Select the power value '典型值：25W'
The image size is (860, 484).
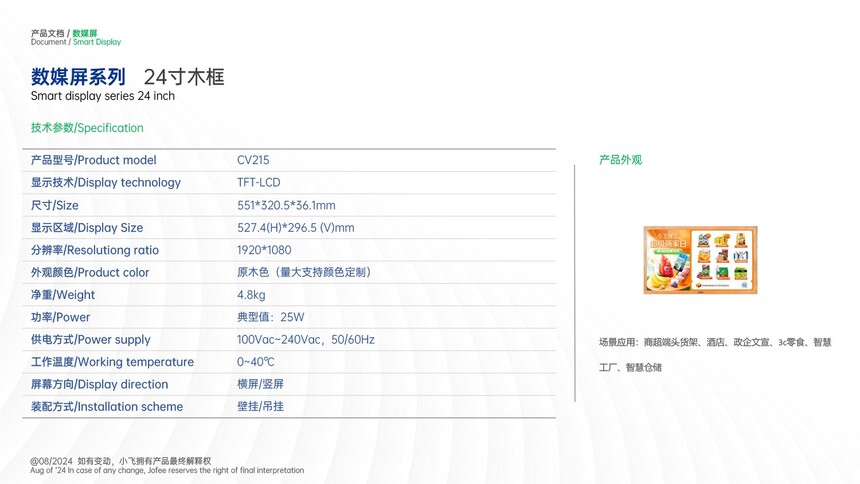[x=270, y=317]
